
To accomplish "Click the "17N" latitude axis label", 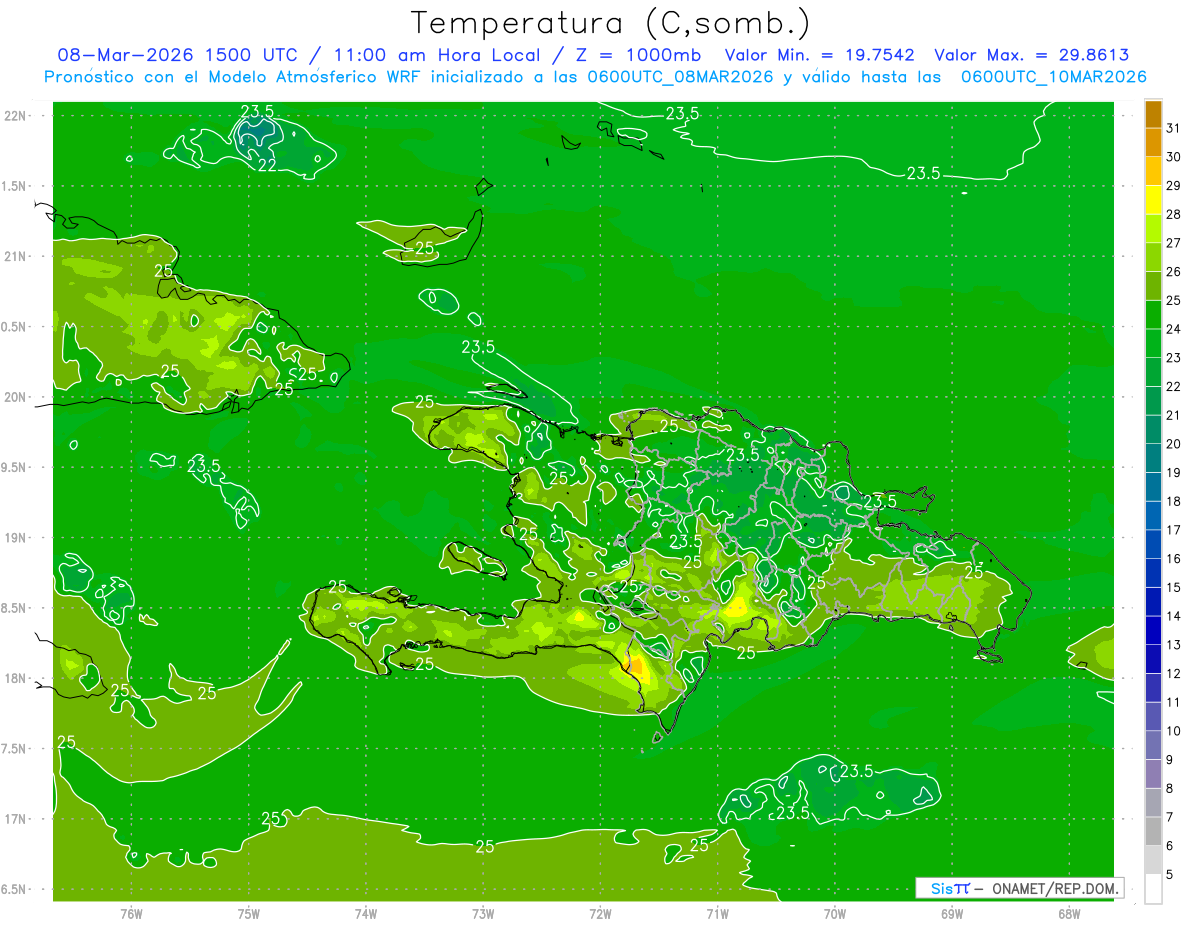I will [16, 819].
